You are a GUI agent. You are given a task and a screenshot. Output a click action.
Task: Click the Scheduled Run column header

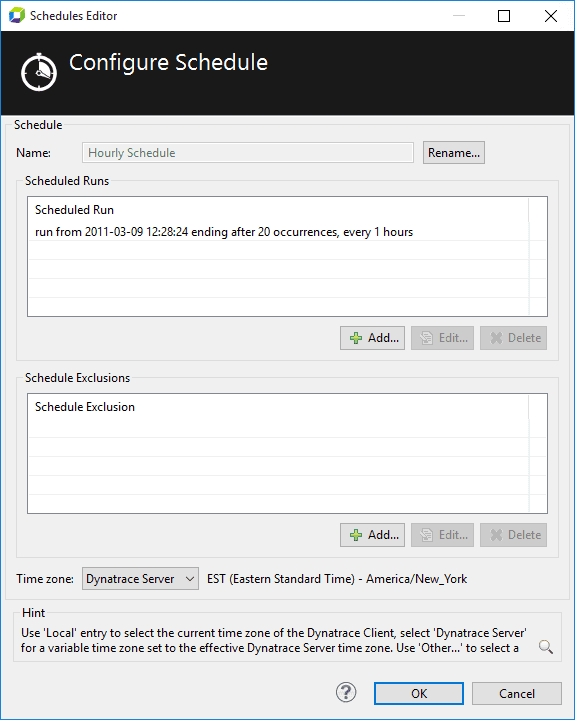click(x=279, y=210)
